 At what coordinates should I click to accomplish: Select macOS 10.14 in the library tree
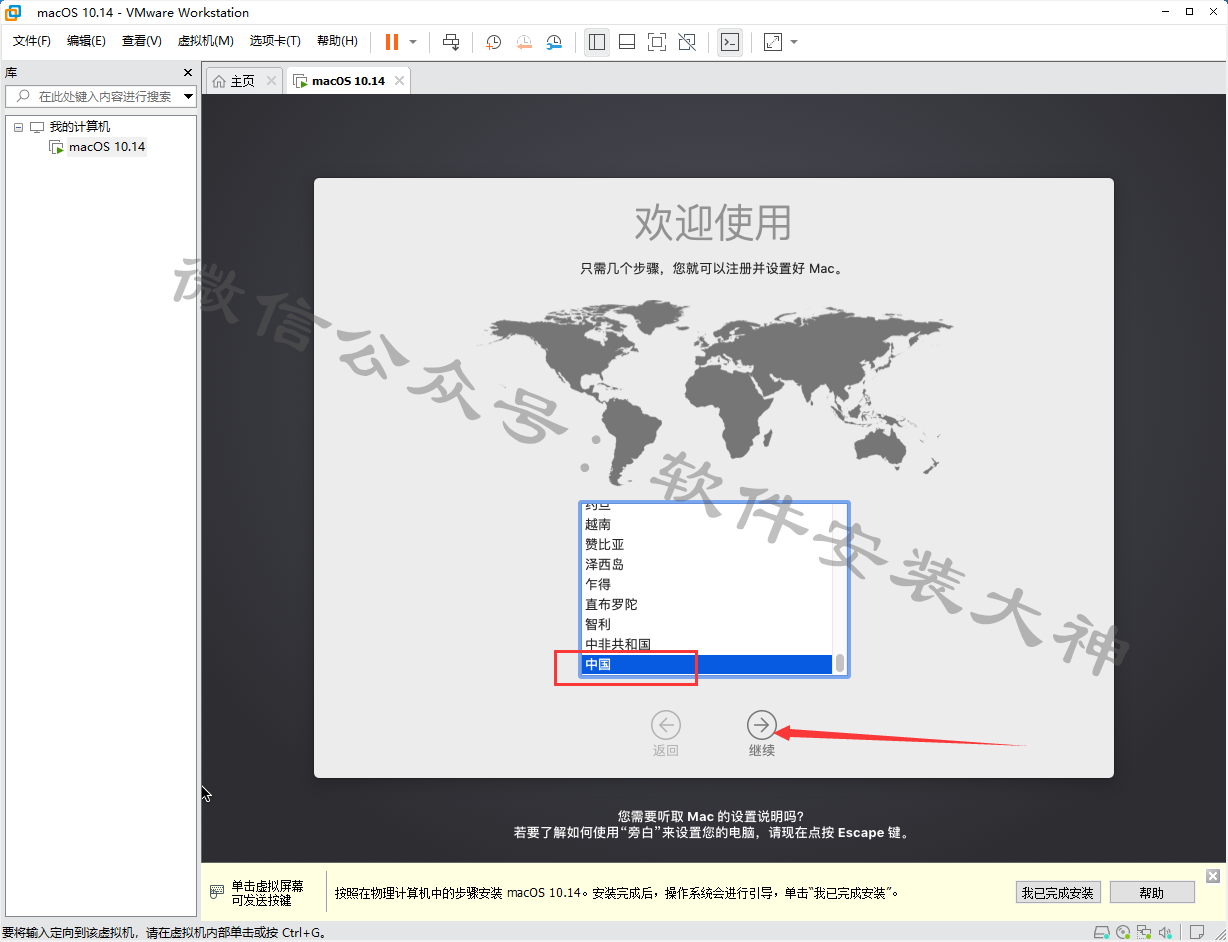(x=107, y=147)
